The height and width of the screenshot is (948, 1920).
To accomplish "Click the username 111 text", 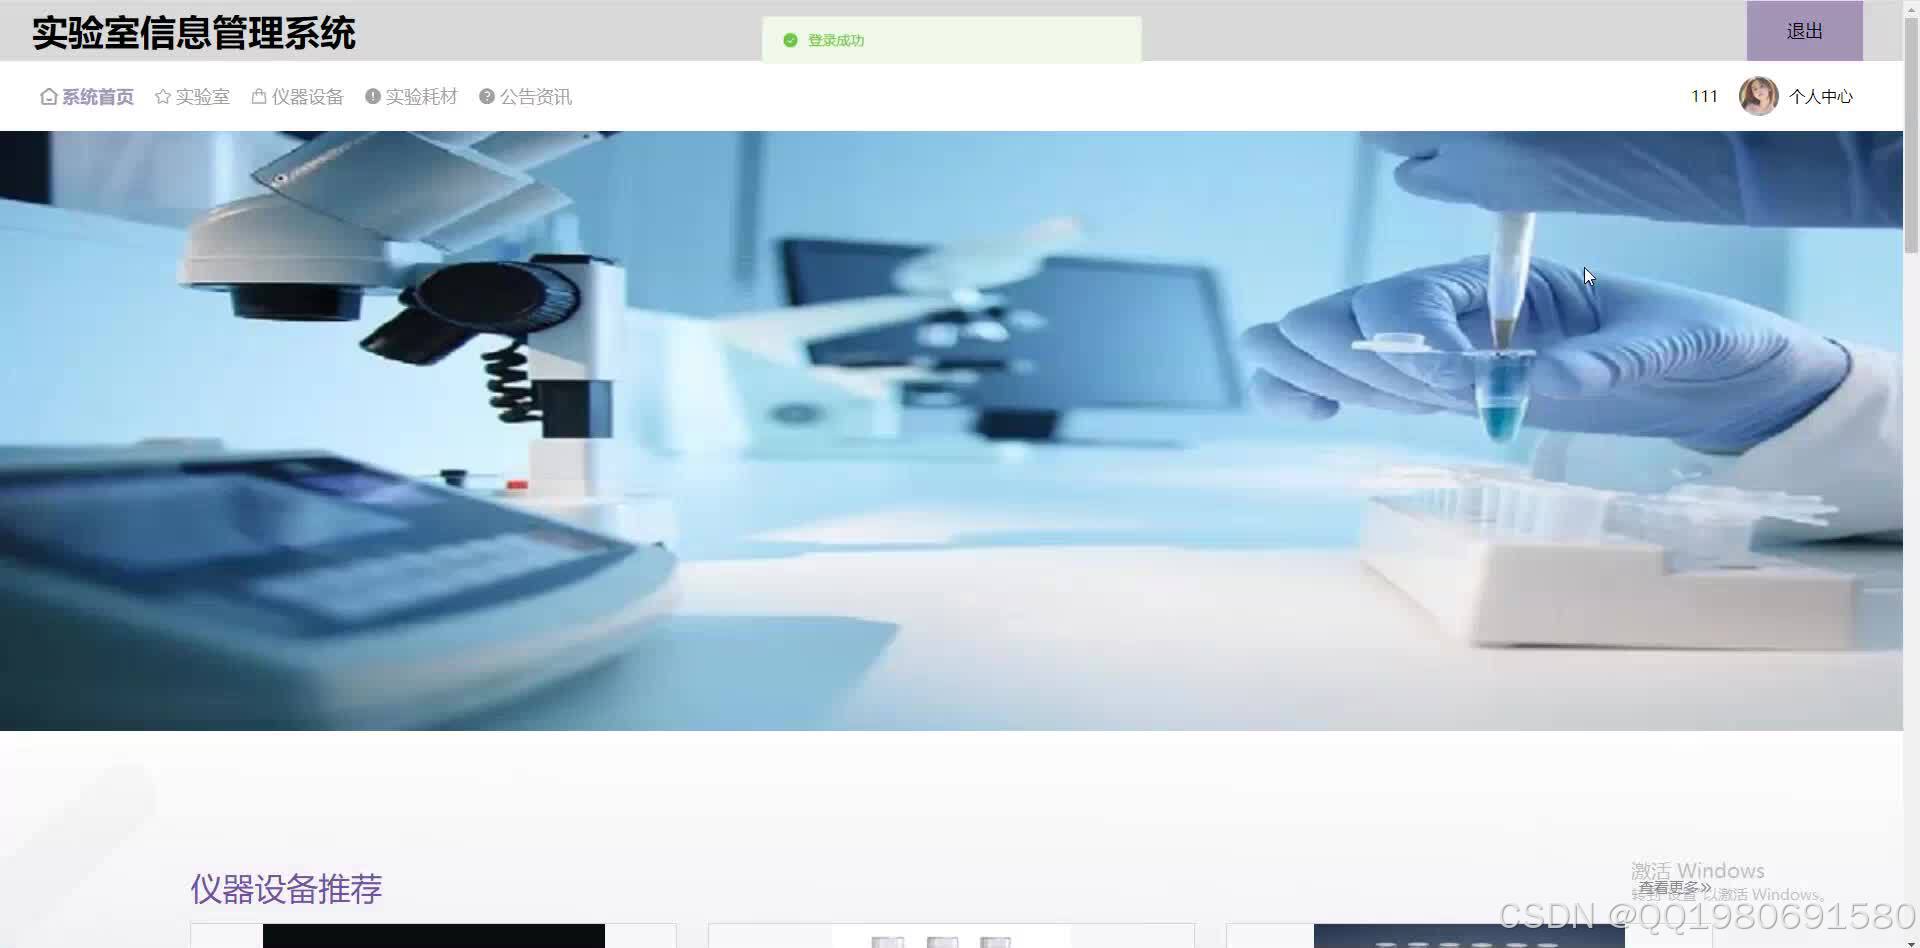I will pyautogui.click(x=1704, y=97).
